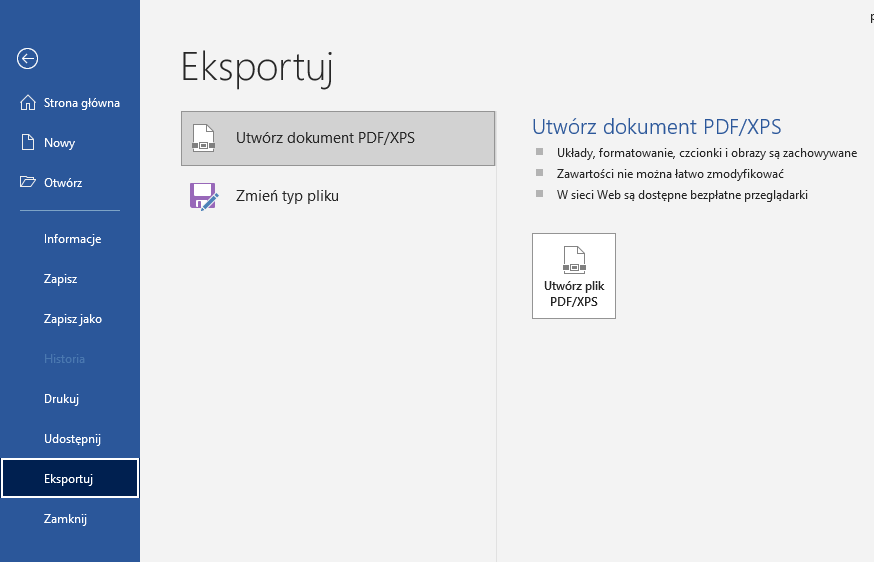Select Nowy menu item
Image resolution: width=874 pixels, height=562 pixels.
[x=70, y=143]
